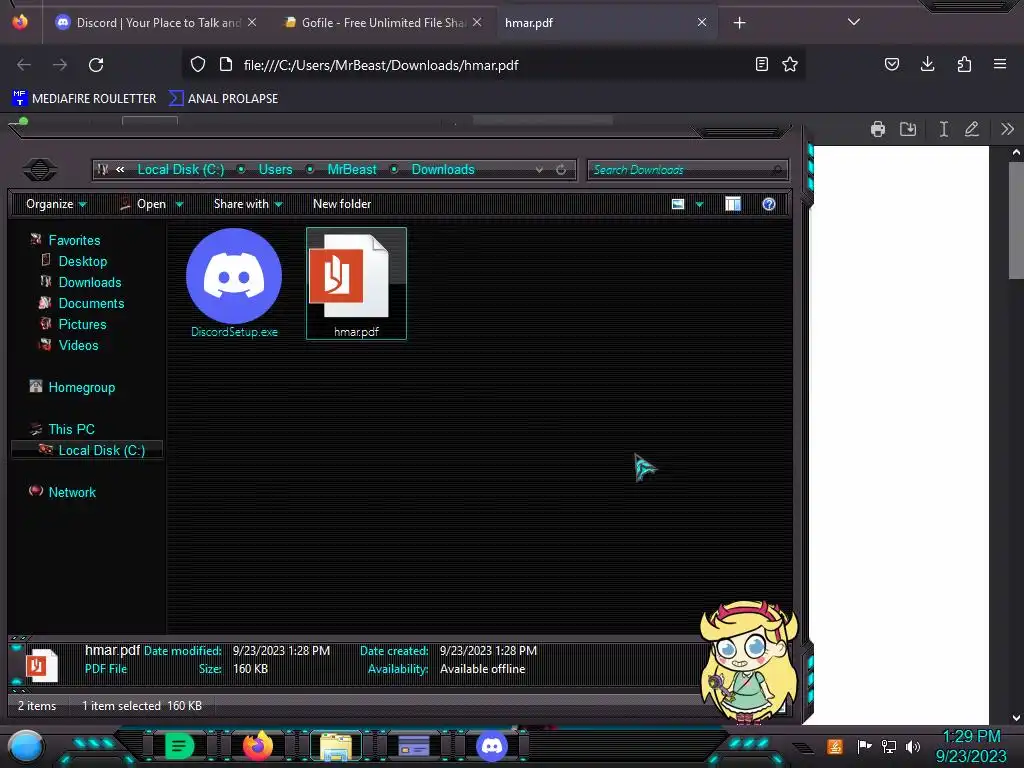Switch to the Discord browser tab

click(x=157, y=22)
